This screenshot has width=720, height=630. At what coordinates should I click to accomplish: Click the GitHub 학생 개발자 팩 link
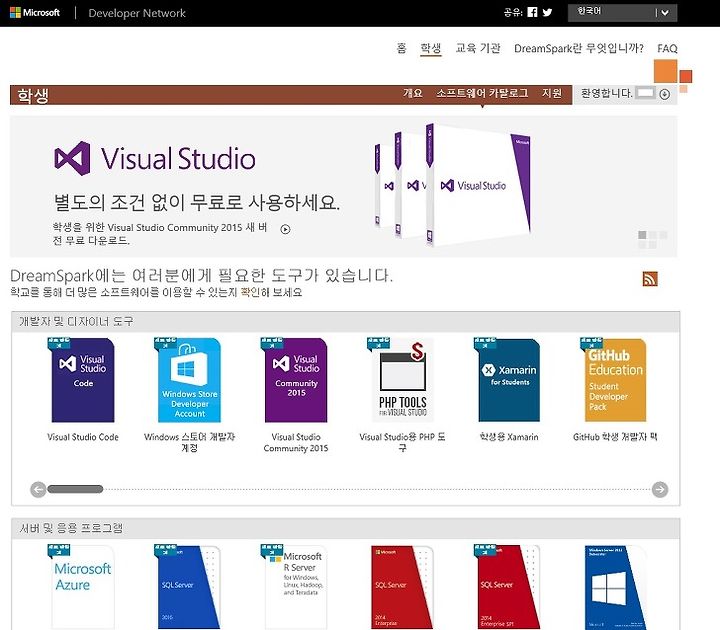click(x=615, y=437)
